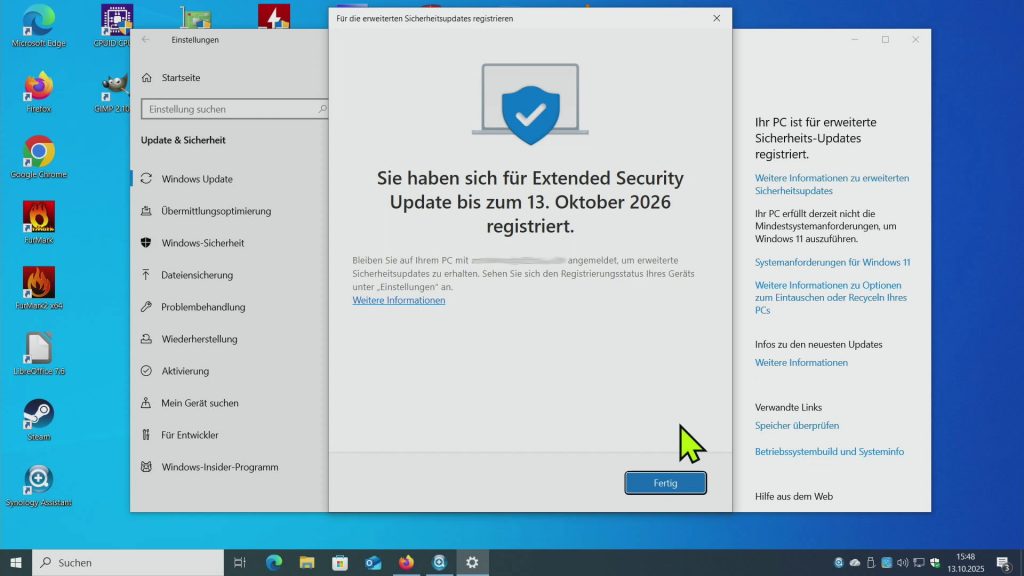The height and width of the screenshot is (576, 1024).
Task: Open the Weitere Informationen link in dialog
Action: 398,300
